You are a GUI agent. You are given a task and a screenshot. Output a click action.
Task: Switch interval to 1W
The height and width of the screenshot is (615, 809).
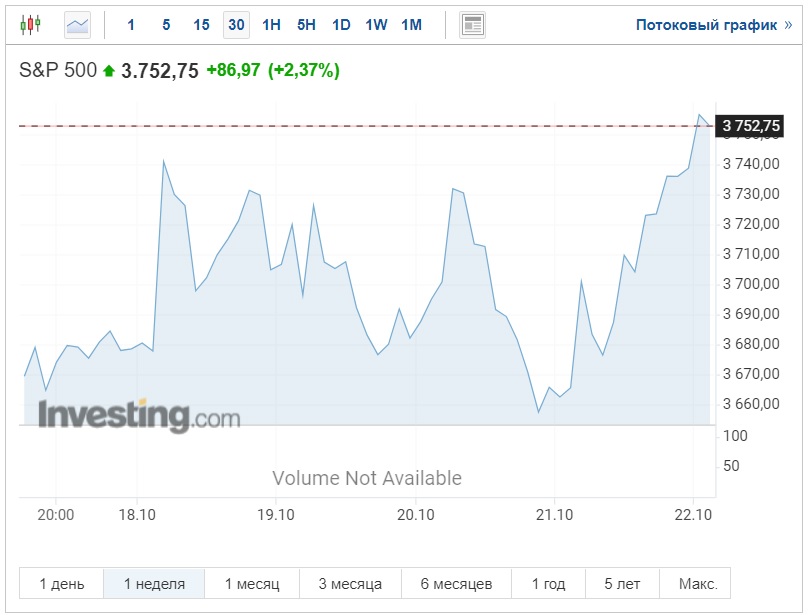pyautogui.click(x=376, y=25)
